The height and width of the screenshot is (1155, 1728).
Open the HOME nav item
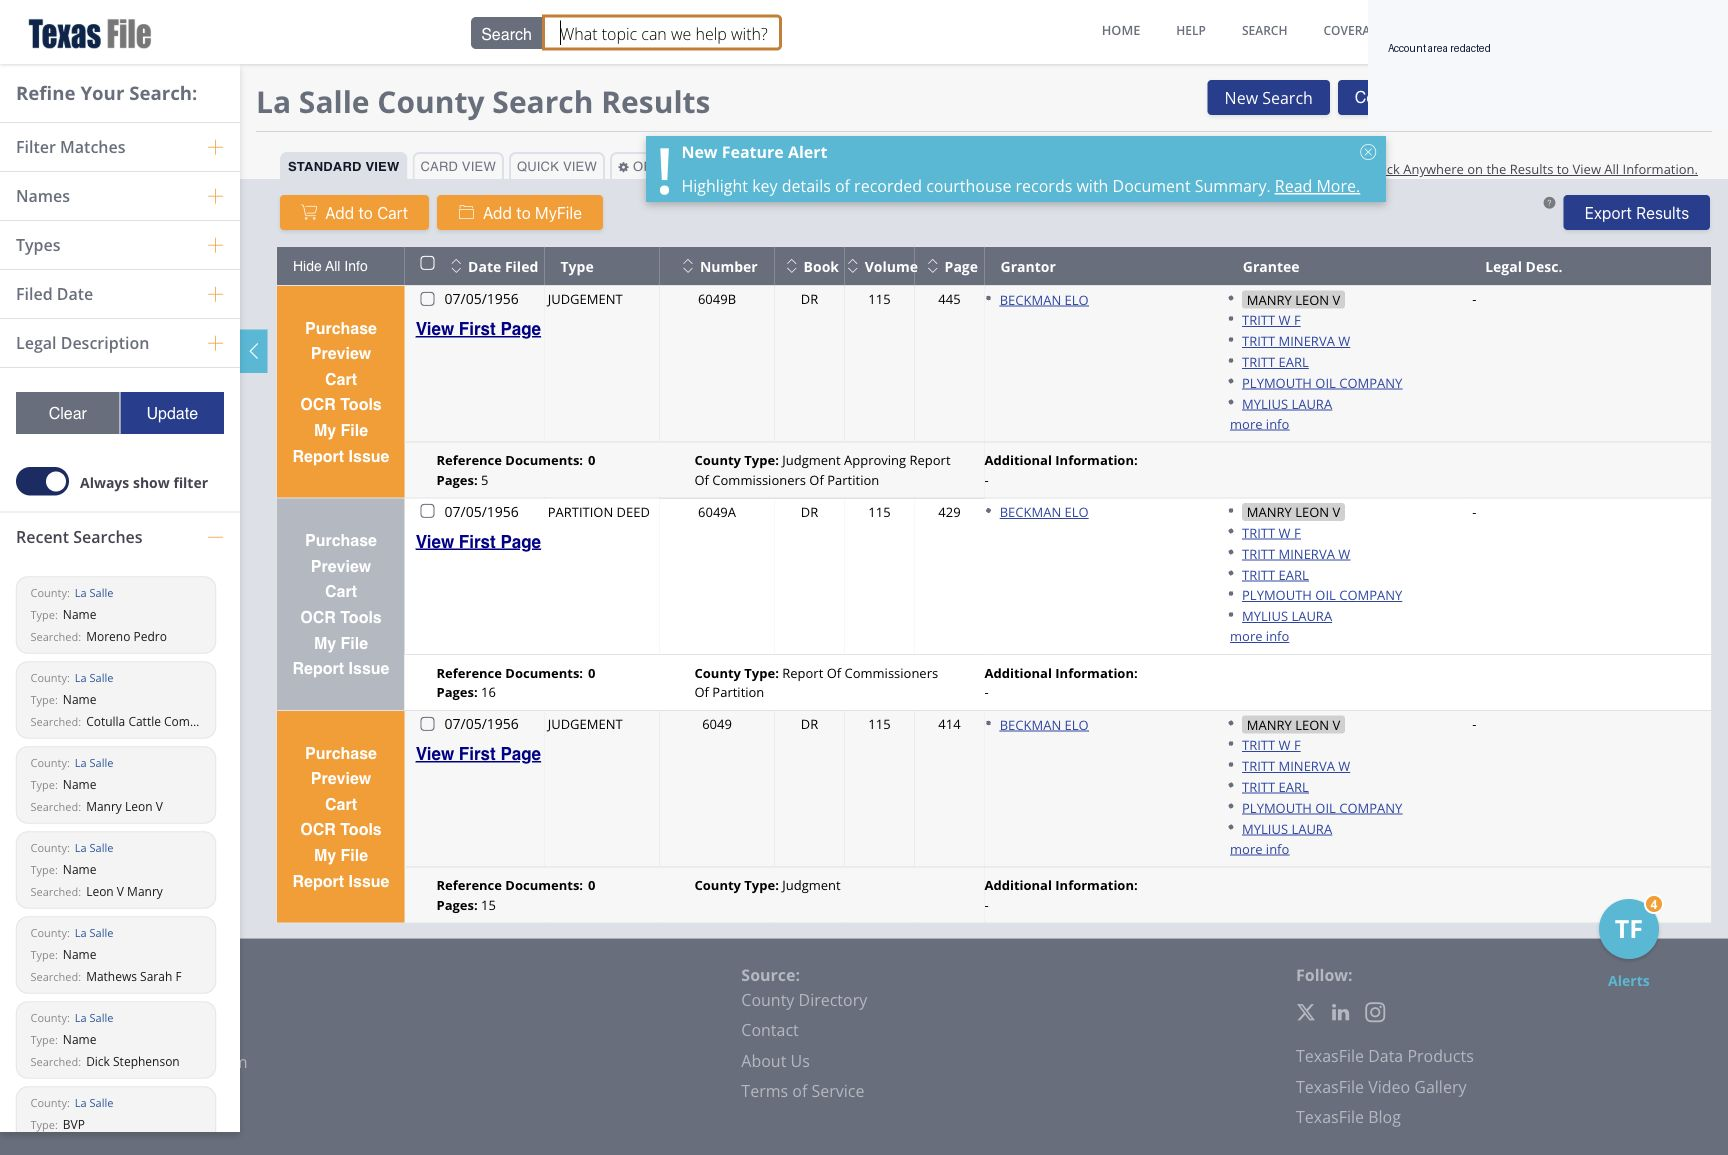click(x=1121, y=31)
